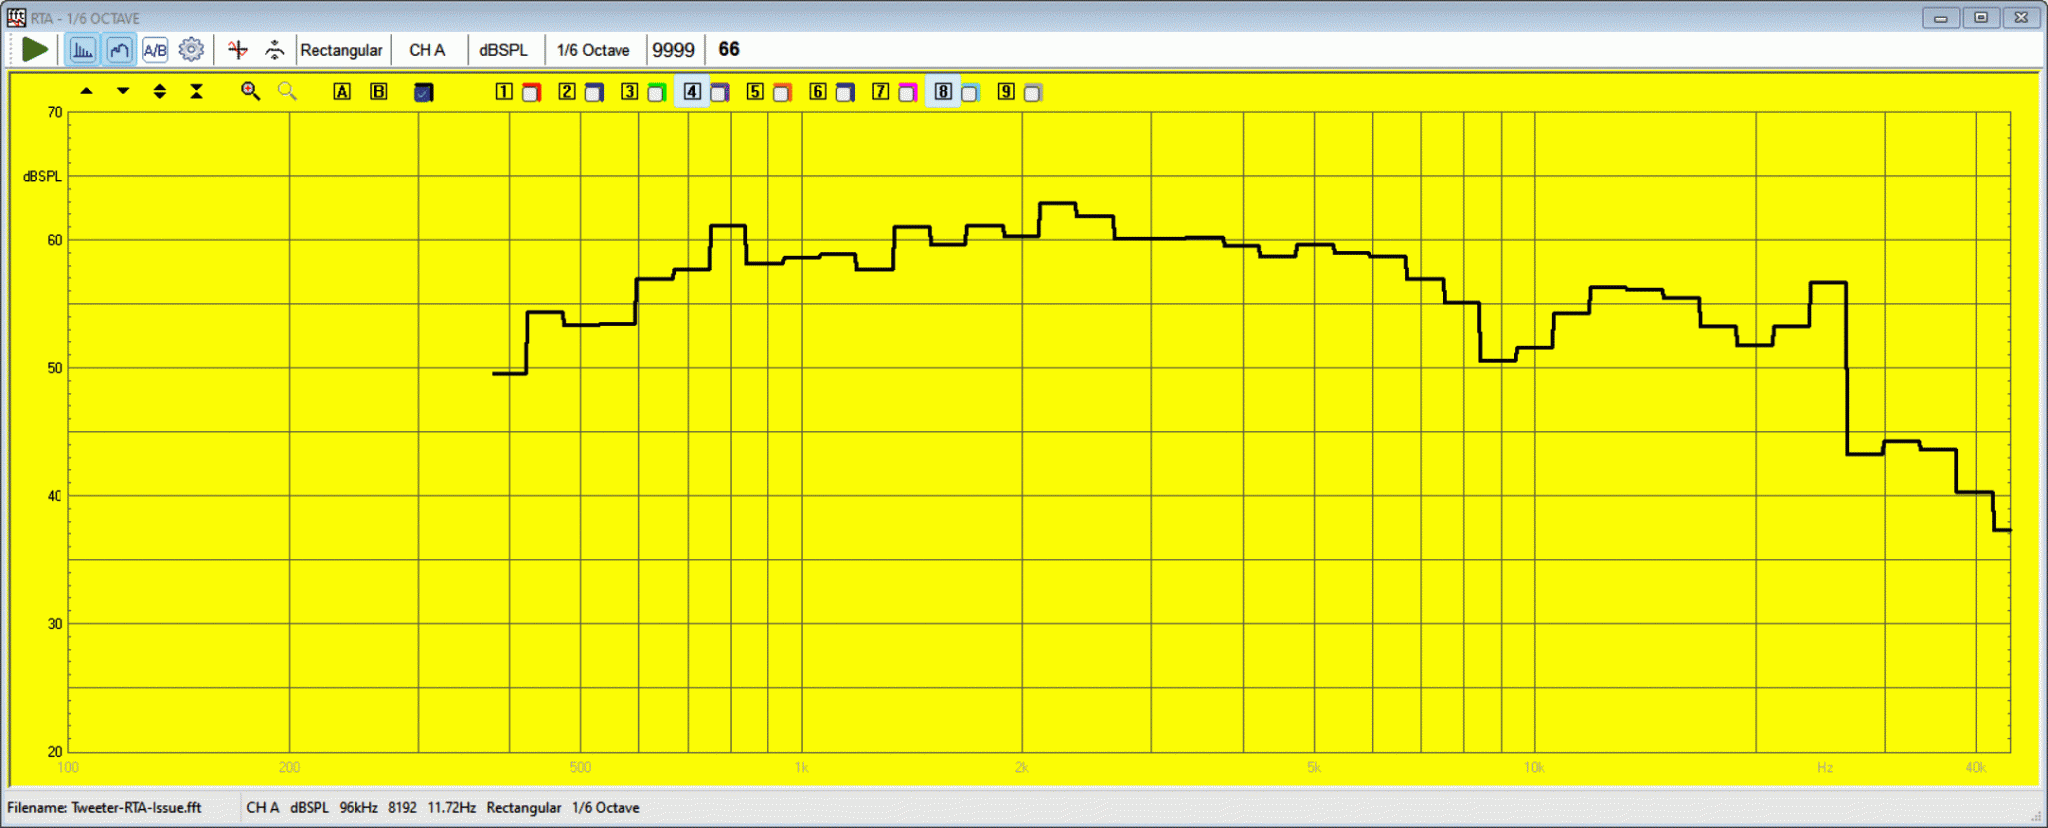Start the RTA measurement with the play button
This screenshot has height=828, width=2048.
coord(35,49)
